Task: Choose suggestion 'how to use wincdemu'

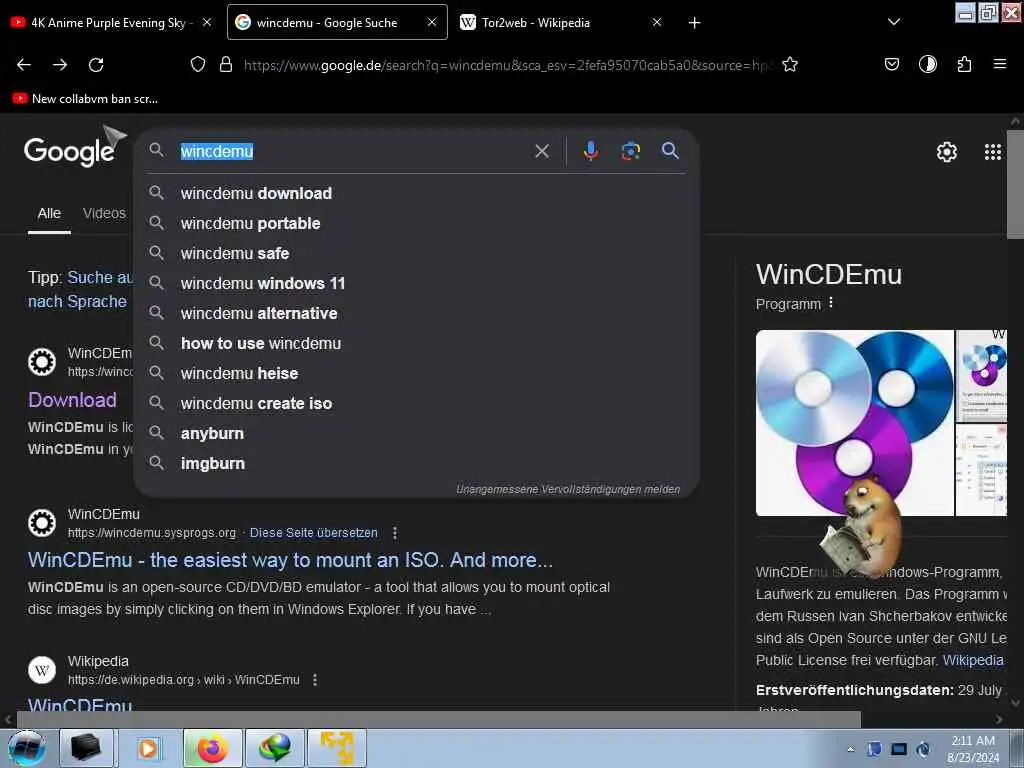Action: [x=416, y=344]
